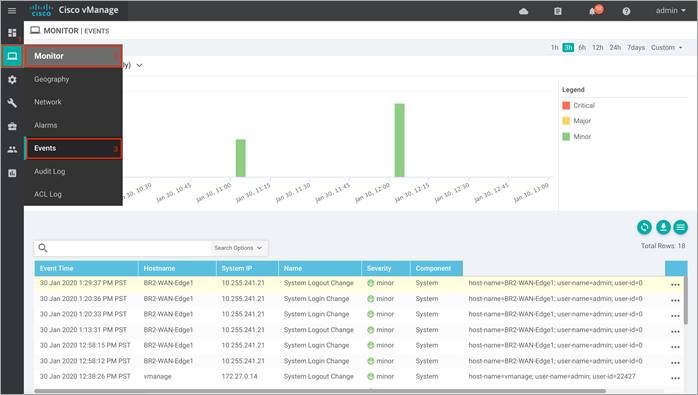Open the help question mark icon
Image resolution: width=698 pixels, height=395 pixels.
tap(626, 11)
